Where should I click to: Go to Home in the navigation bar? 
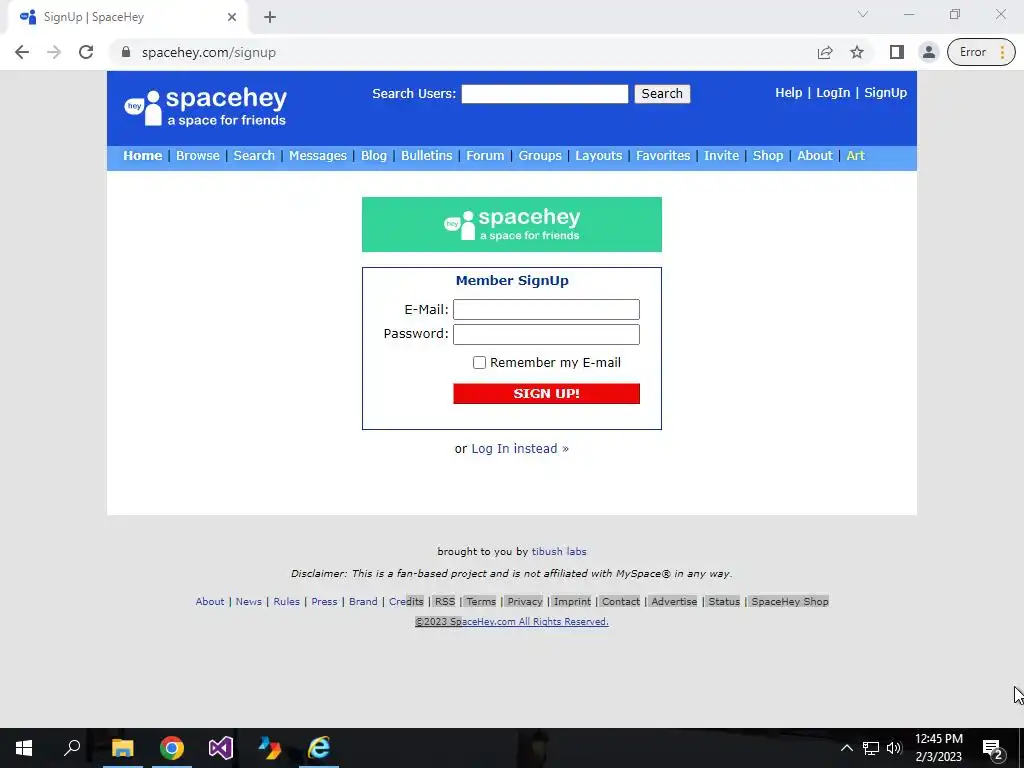click(x=142, y=155)
